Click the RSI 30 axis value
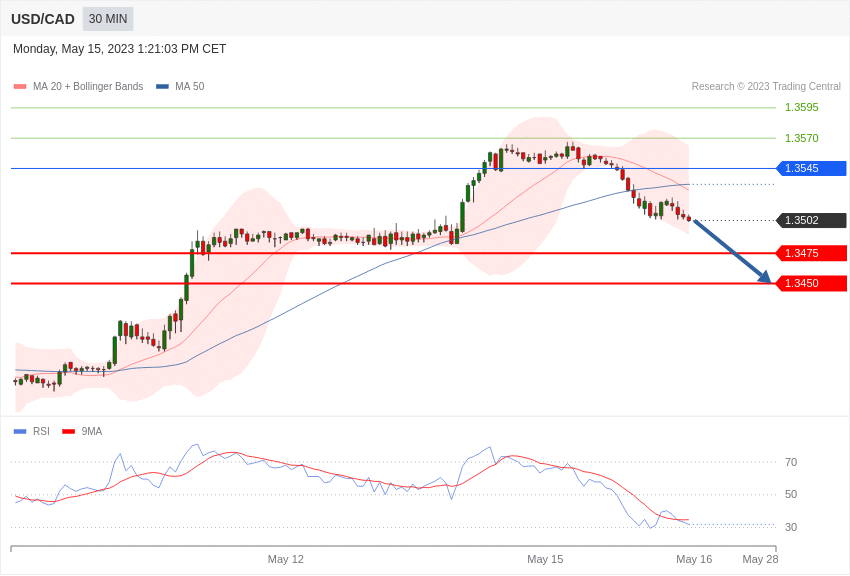 click(x=791, y=527)
